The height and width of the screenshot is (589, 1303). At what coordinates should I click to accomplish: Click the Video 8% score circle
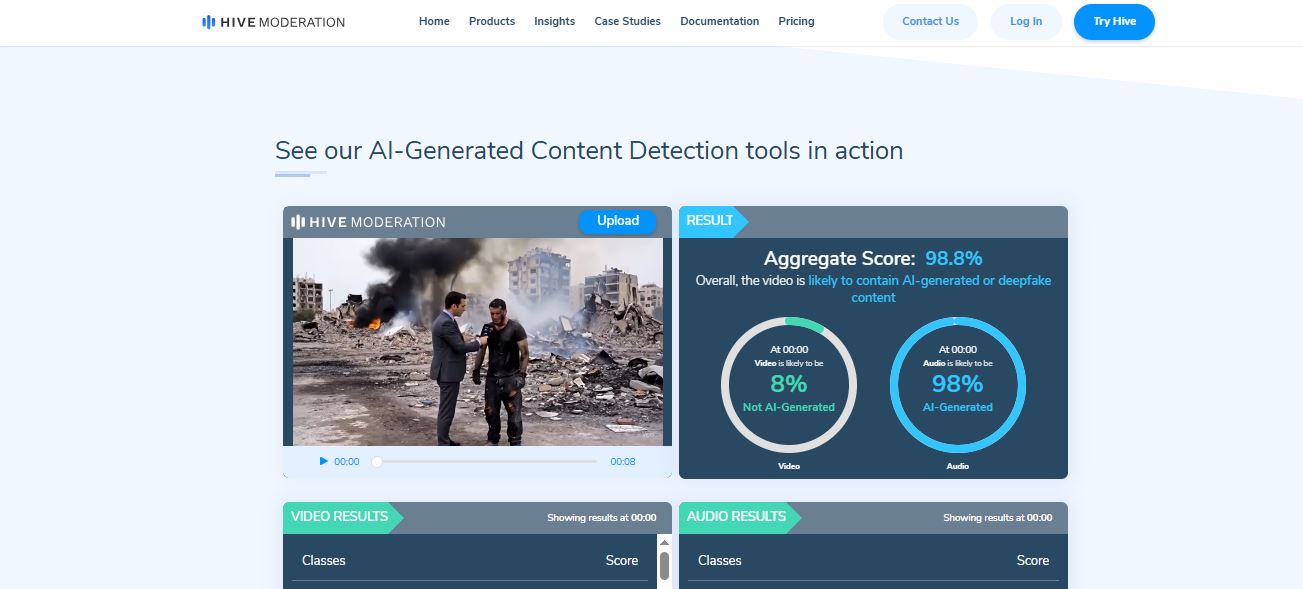coord(788,384)
